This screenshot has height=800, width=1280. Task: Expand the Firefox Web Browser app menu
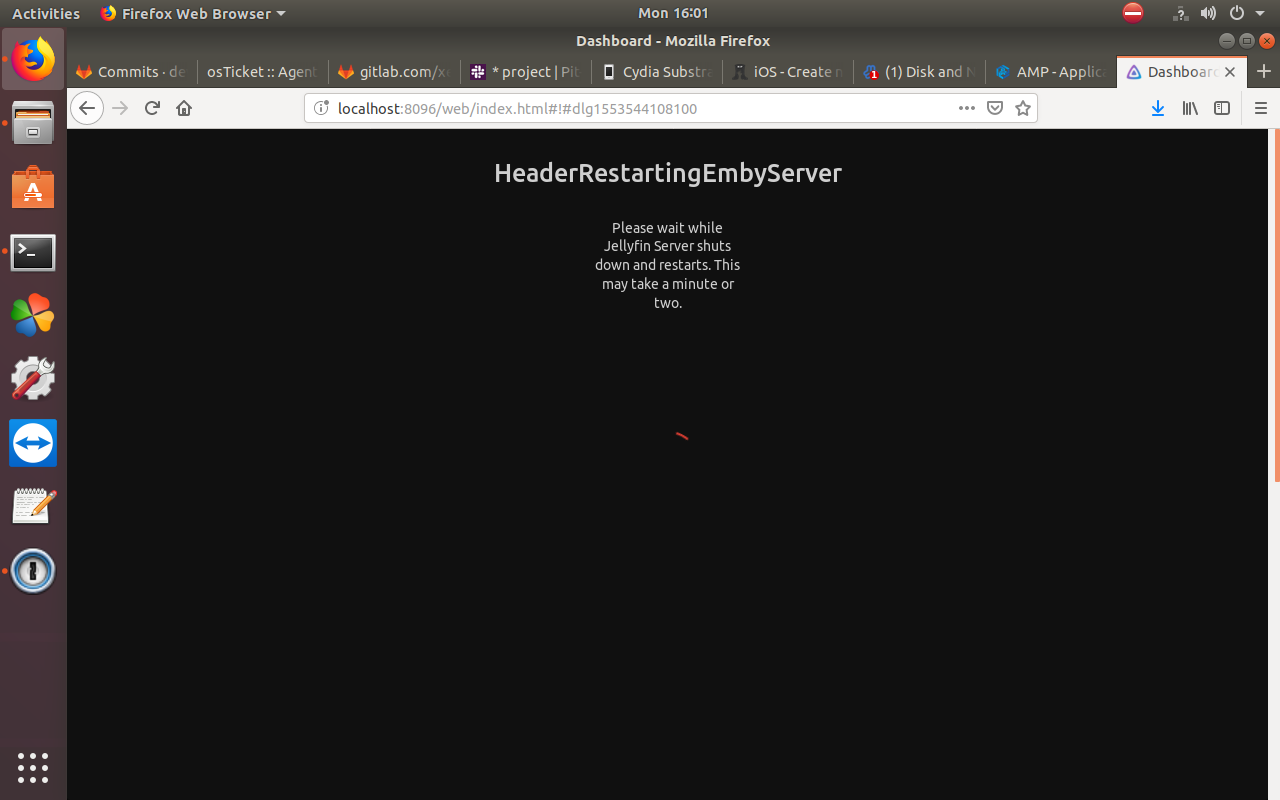coord(193,13)
